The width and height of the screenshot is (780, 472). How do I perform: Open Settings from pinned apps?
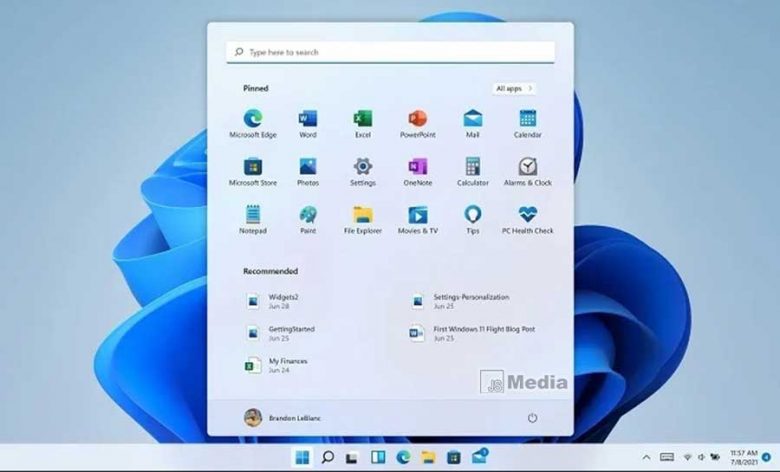click(363, 172)
